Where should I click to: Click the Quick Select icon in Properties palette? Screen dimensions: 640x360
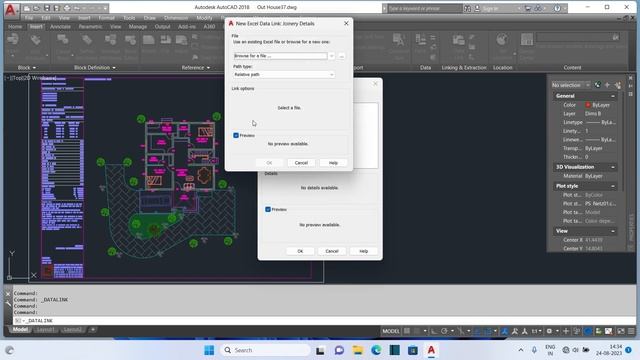click(618, 85)
